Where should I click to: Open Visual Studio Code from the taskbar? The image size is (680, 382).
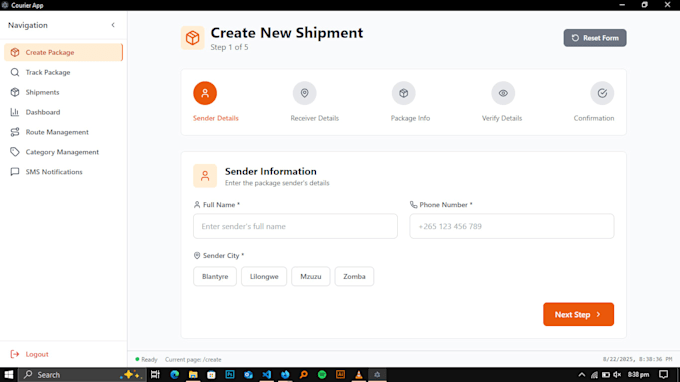pos(266,375)
